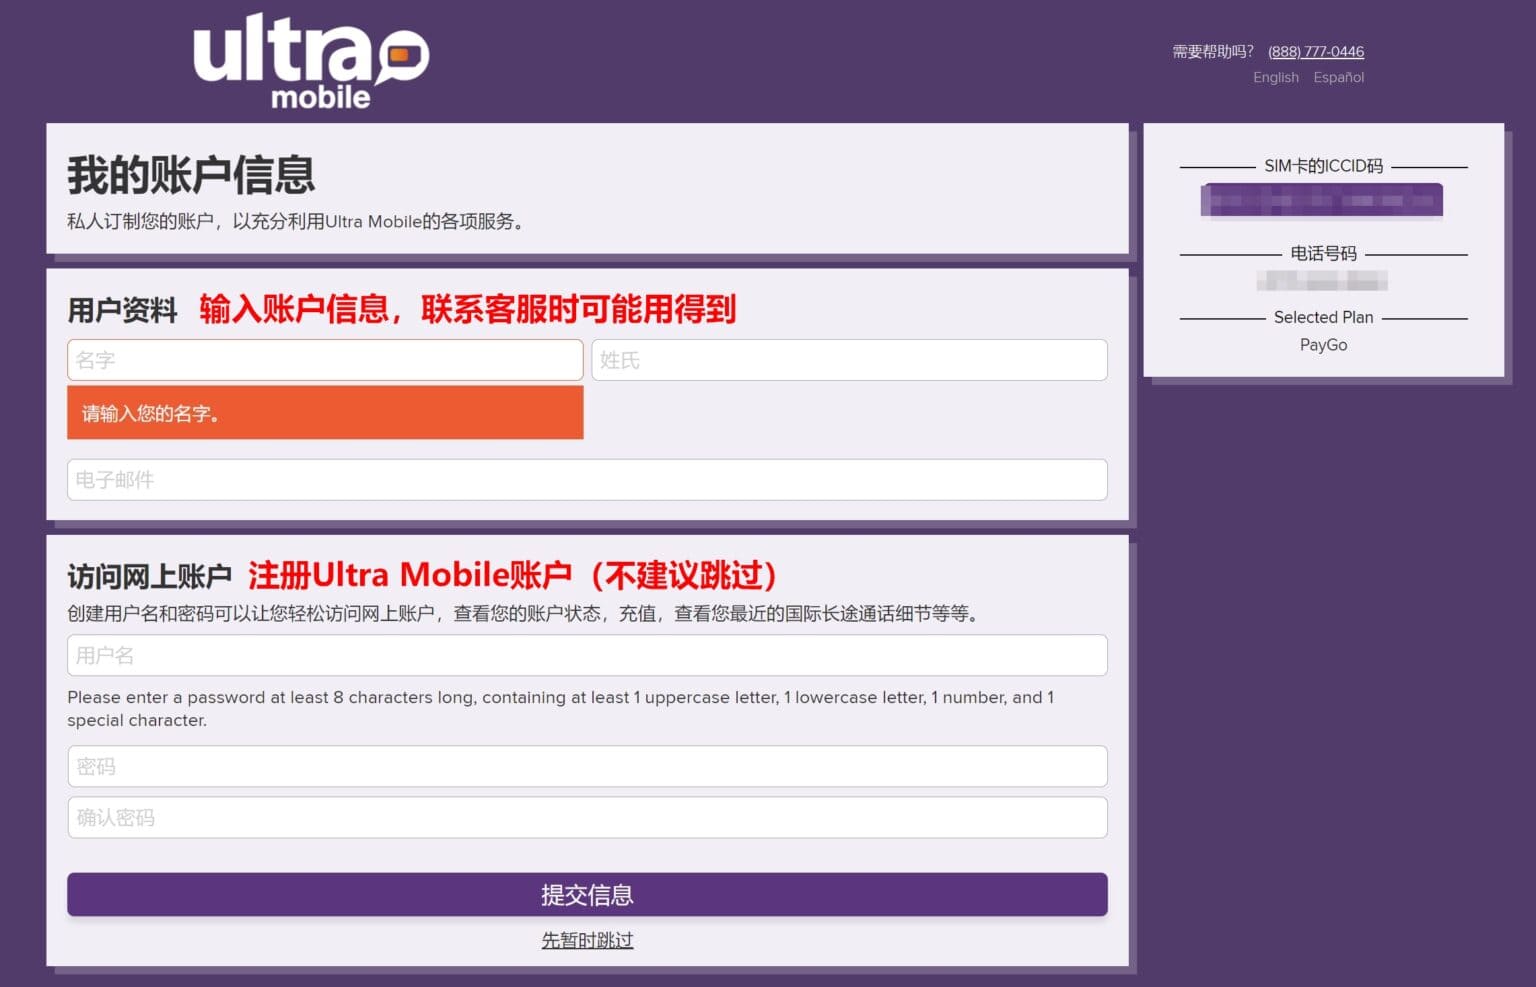
Task: Click into the username (用户名) field
Action: click(587, 655)
